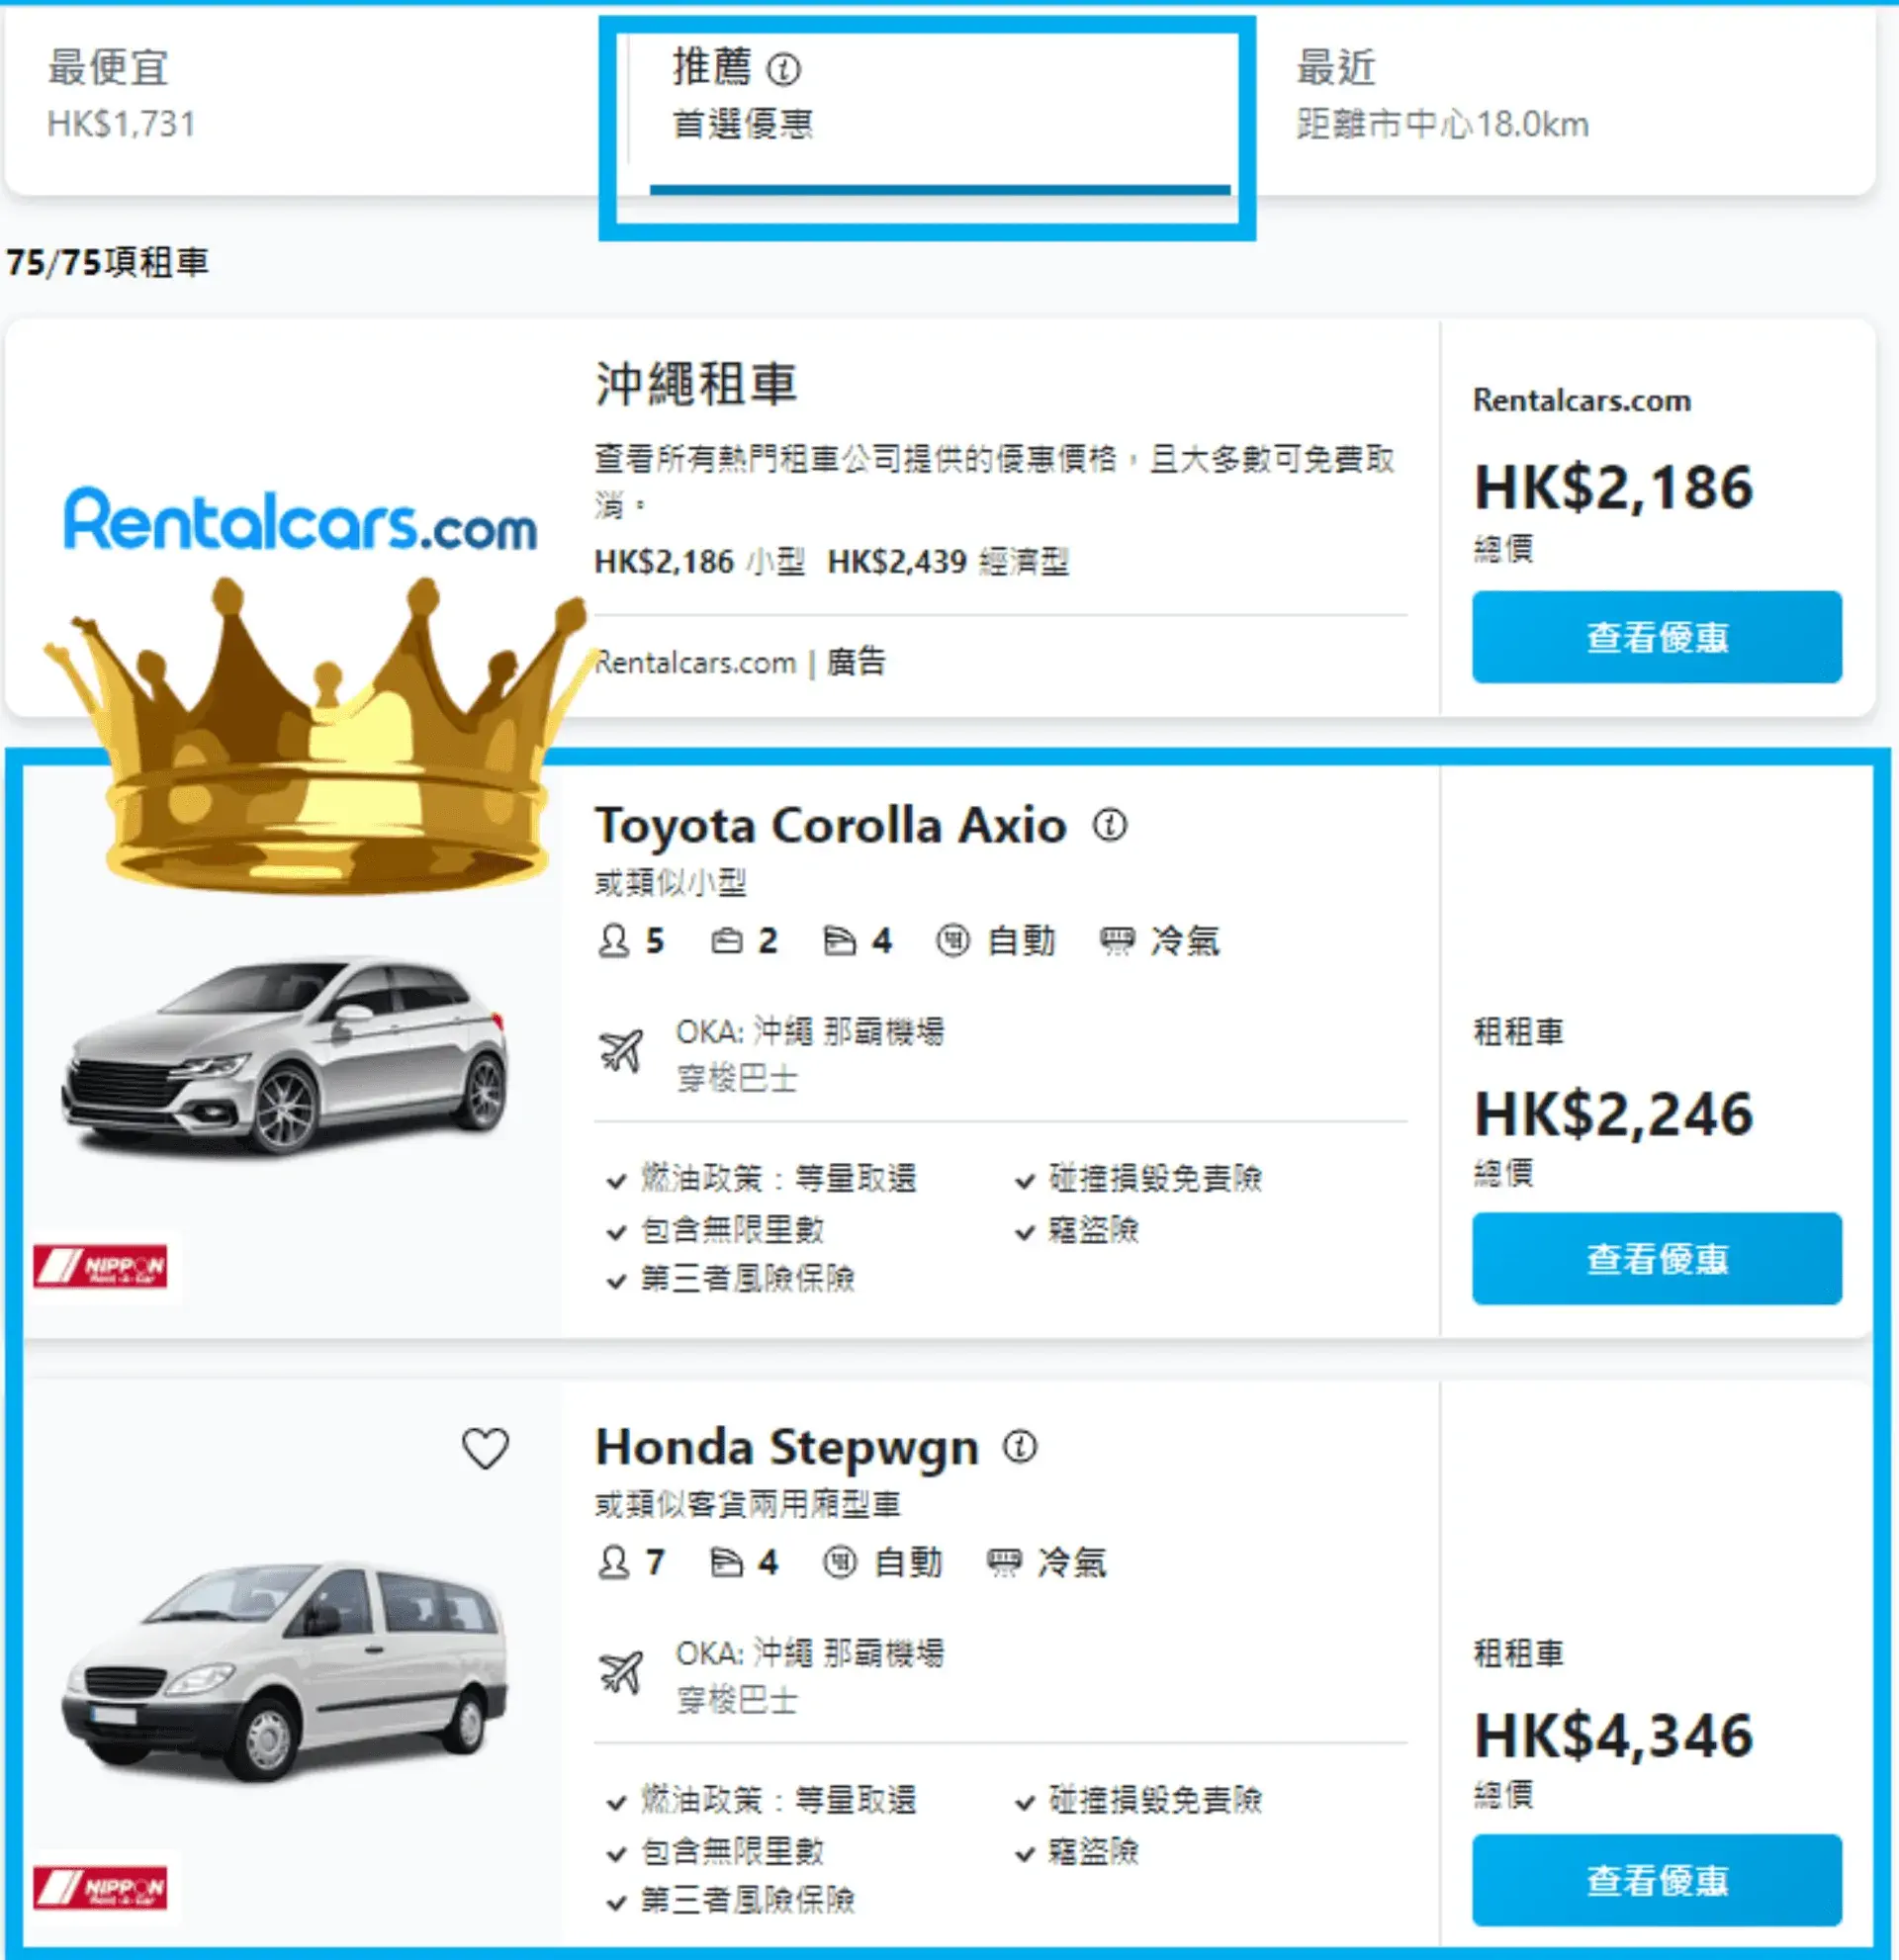Click Nippon Rent-A-Car logo on Honda listing

[x=100, y=1887]
